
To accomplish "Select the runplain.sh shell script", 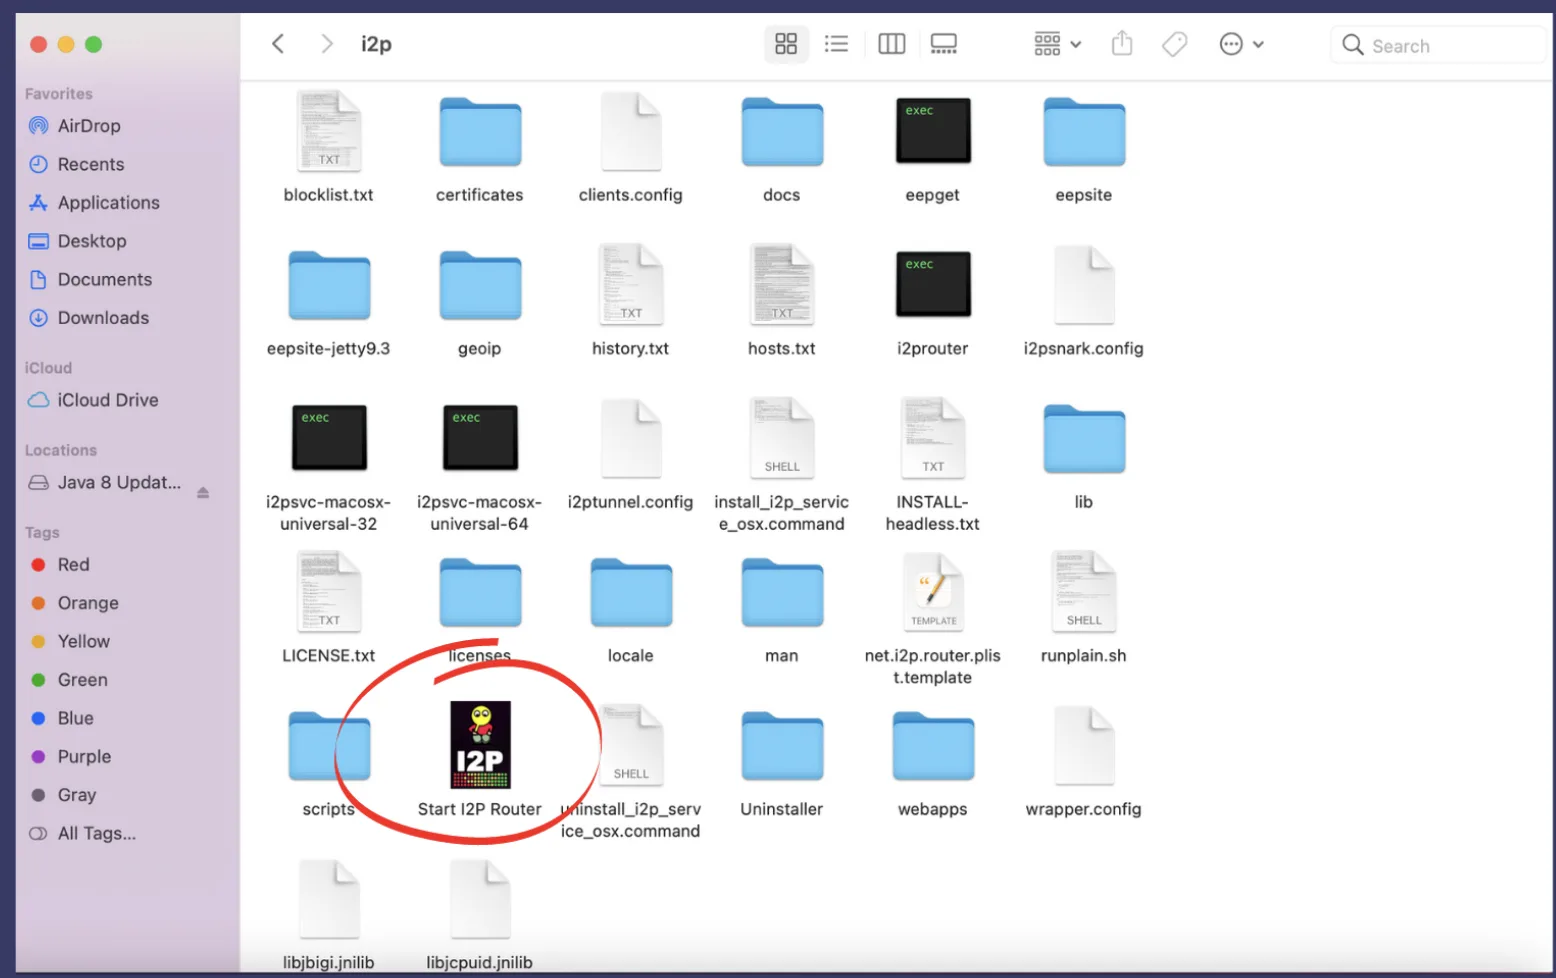I will [1083, 591].
